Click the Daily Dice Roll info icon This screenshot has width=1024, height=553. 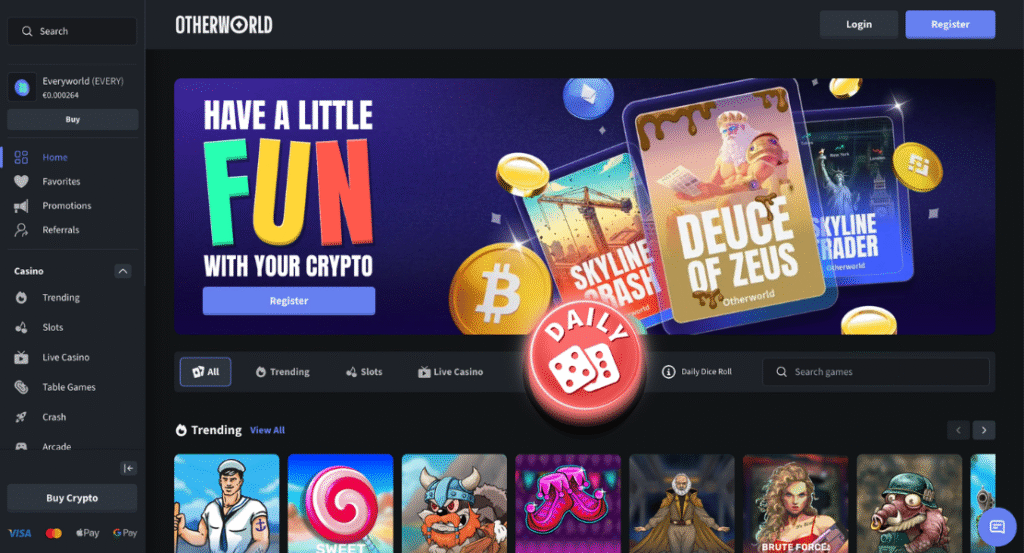[x=668, y=371]
